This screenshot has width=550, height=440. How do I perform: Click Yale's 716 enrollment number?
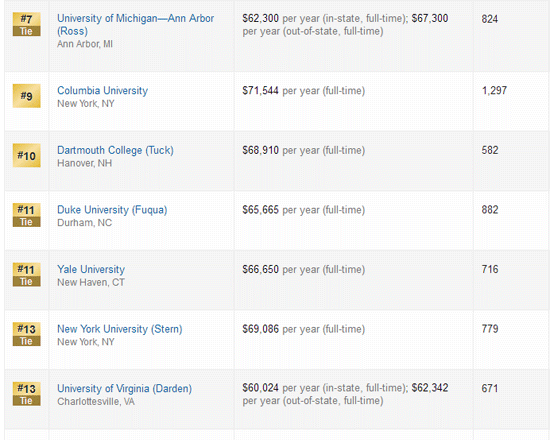[490, 269]
